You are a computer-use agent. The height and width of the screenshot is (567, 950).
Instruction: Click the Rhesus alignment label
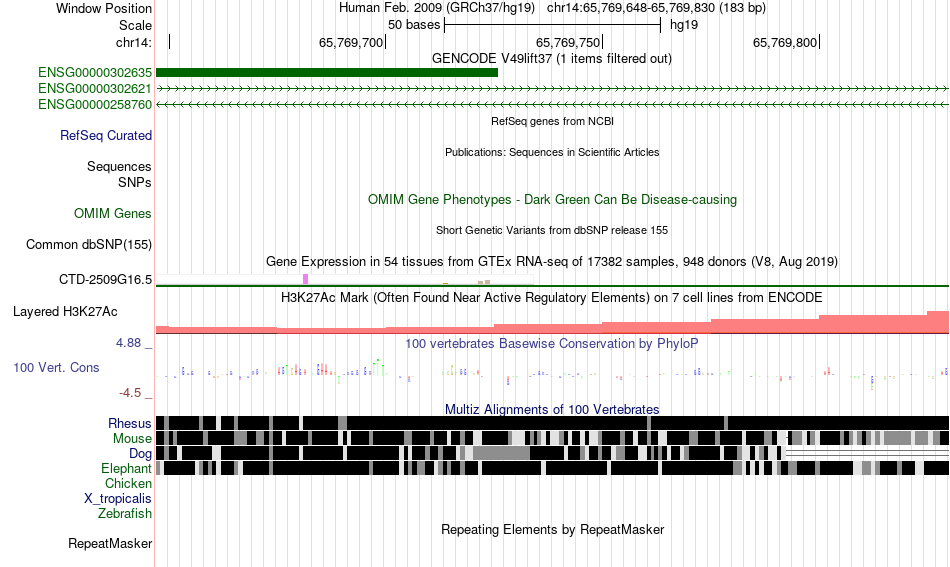tap(130, 423)
